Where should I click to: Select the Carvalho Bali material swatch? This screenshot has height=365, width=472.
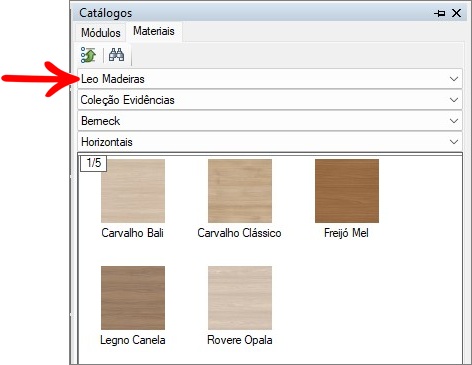coord(133,191)
